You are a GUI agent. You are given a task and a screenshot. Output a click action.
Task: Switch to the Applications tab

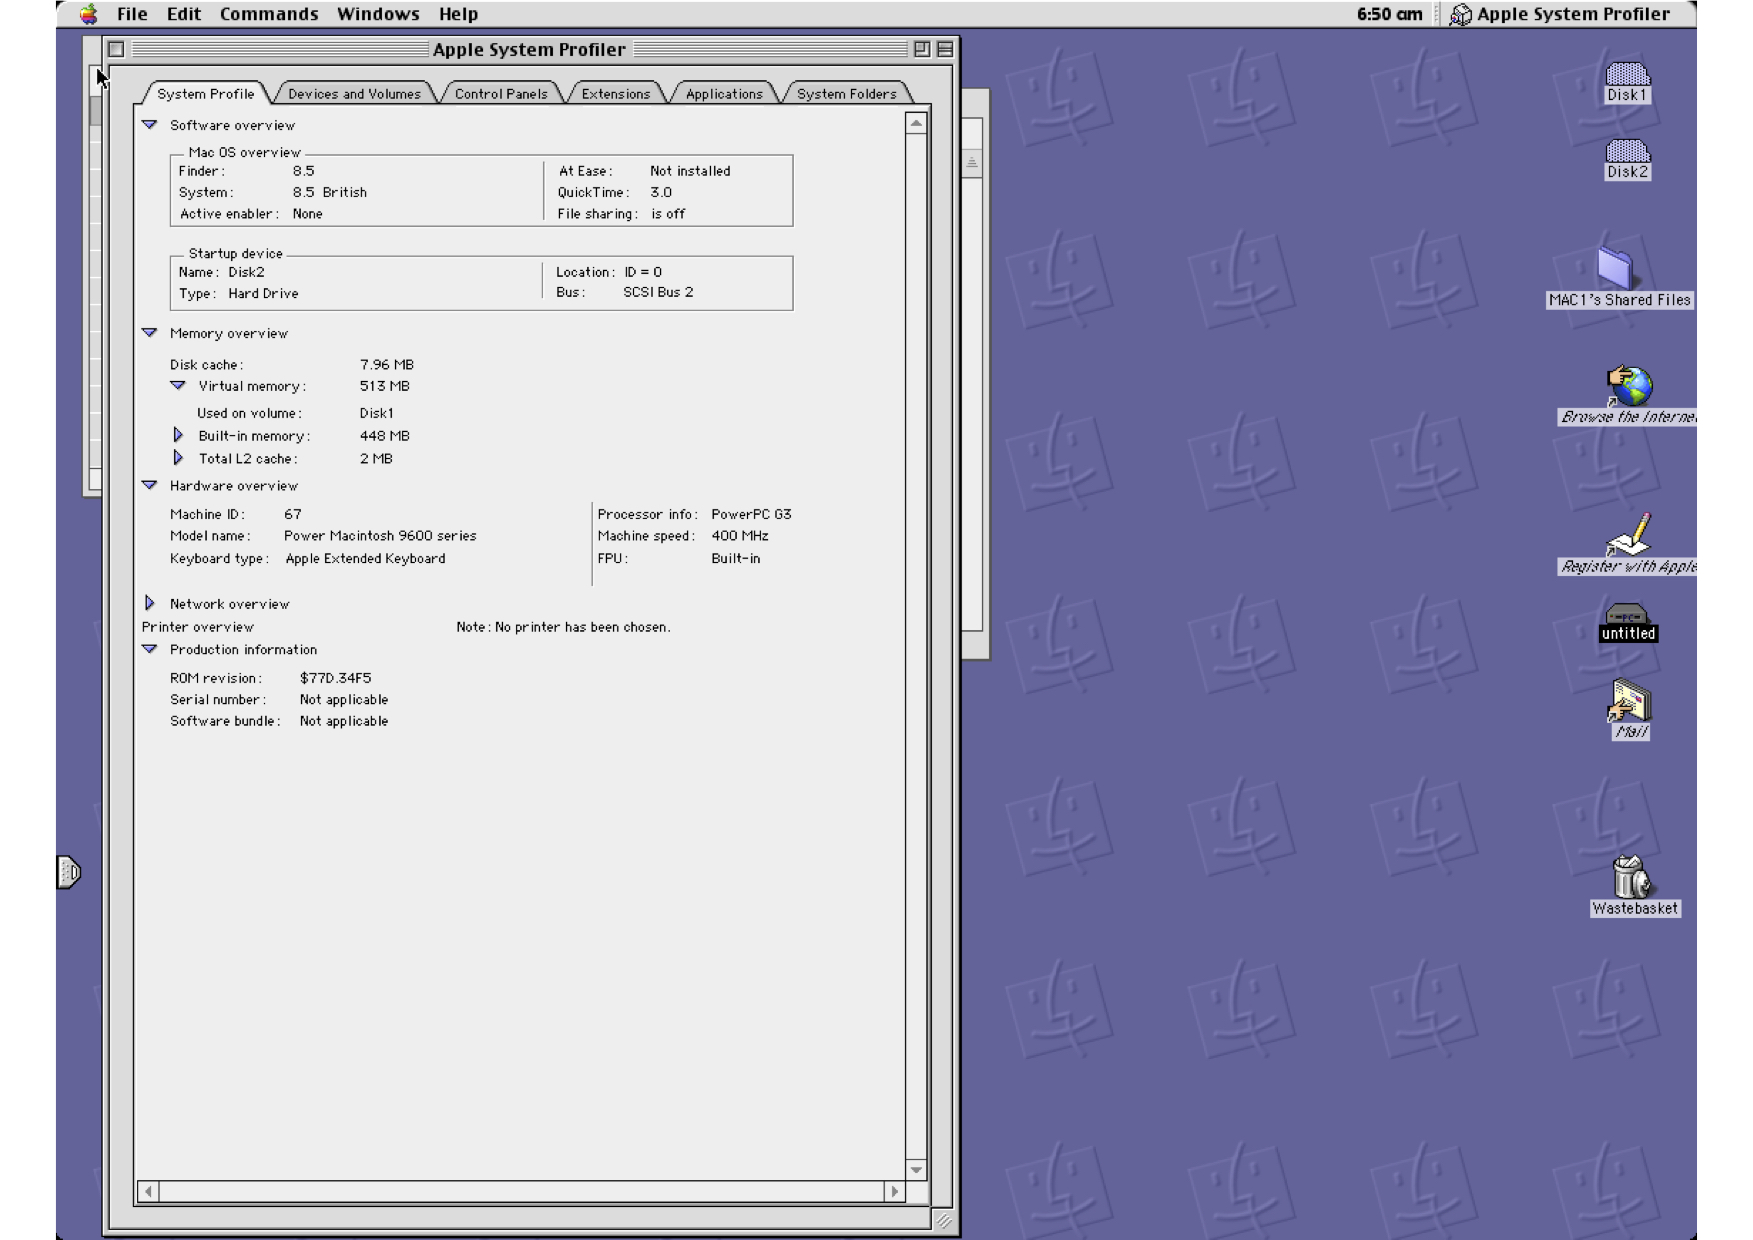coord(724,93)
